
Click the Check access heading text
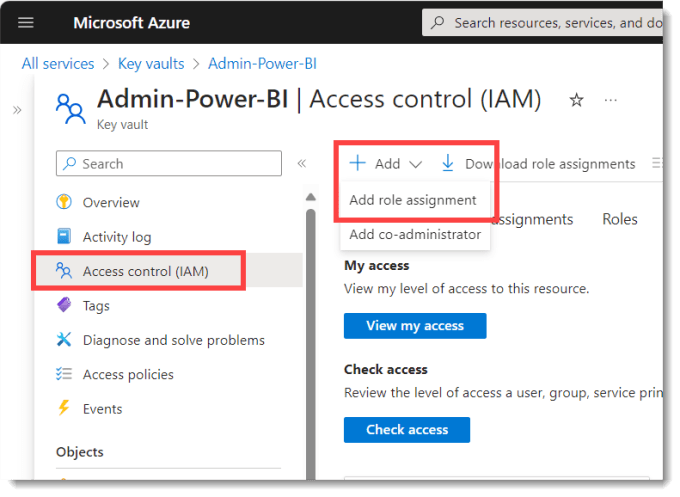[386, 369]
